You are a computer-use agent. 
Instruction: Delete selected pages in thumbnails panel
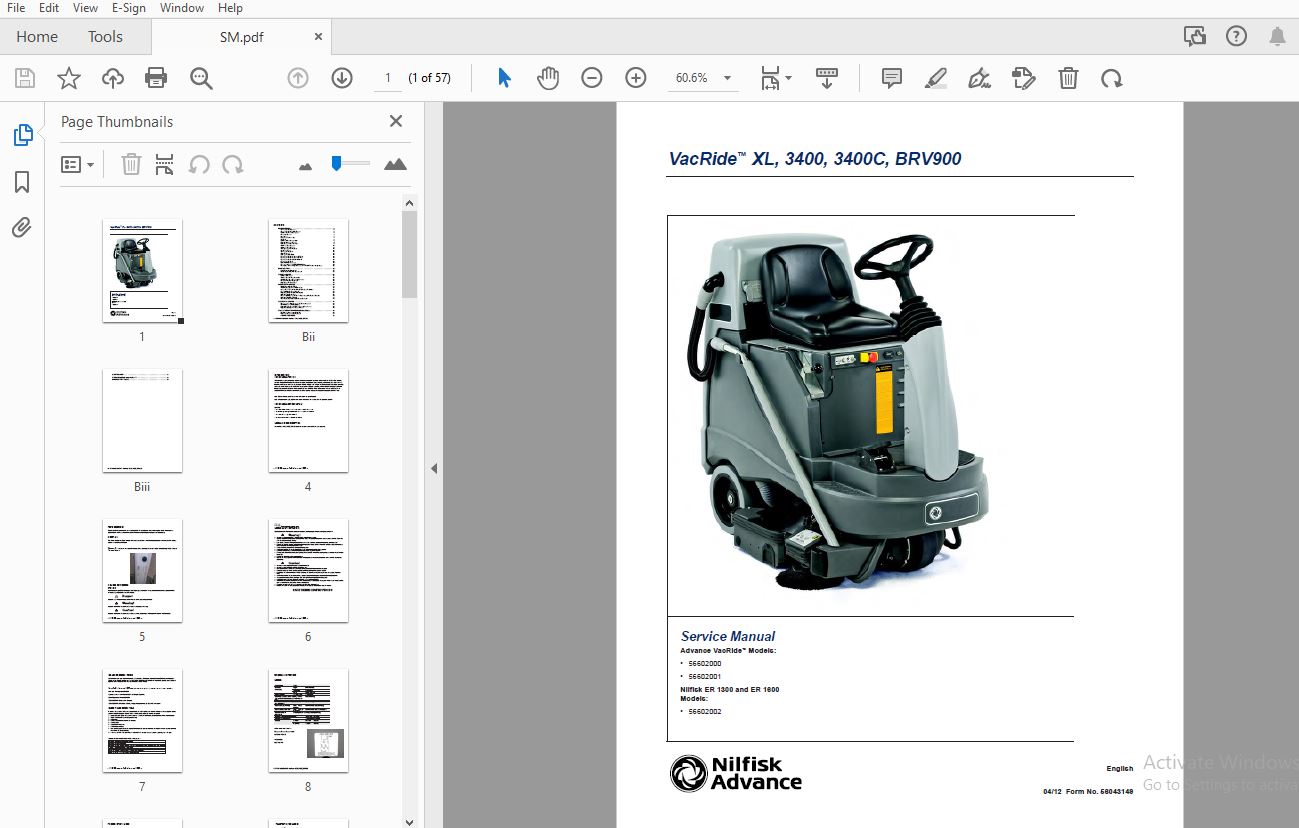pyautogui.click(x=131, y=165)
